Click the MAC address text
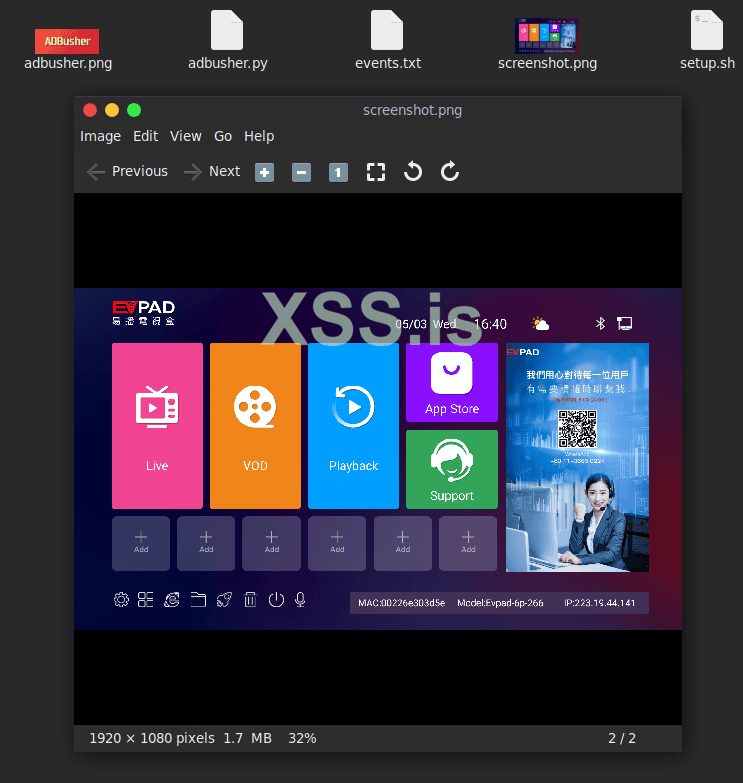This screenshot has width=743, height=783. click(x=401, y=603)
